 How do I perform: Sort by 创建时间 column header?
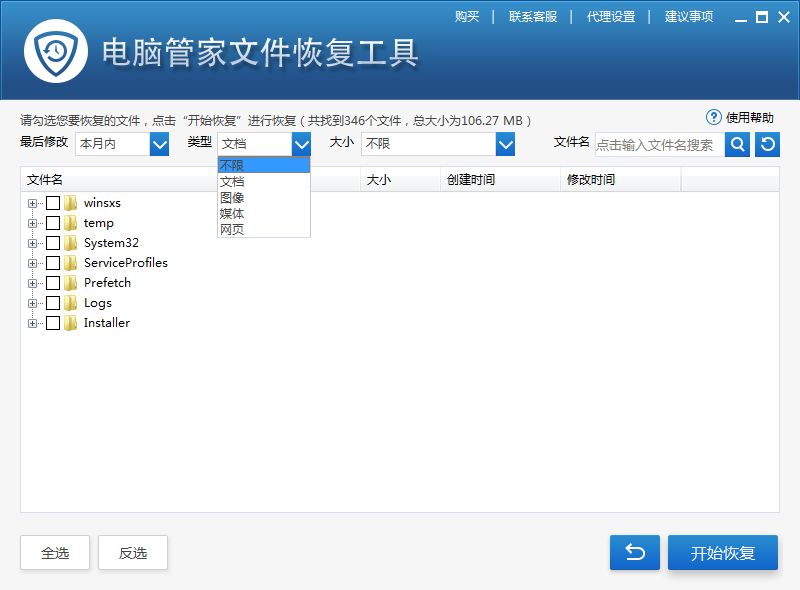point(500,180)
